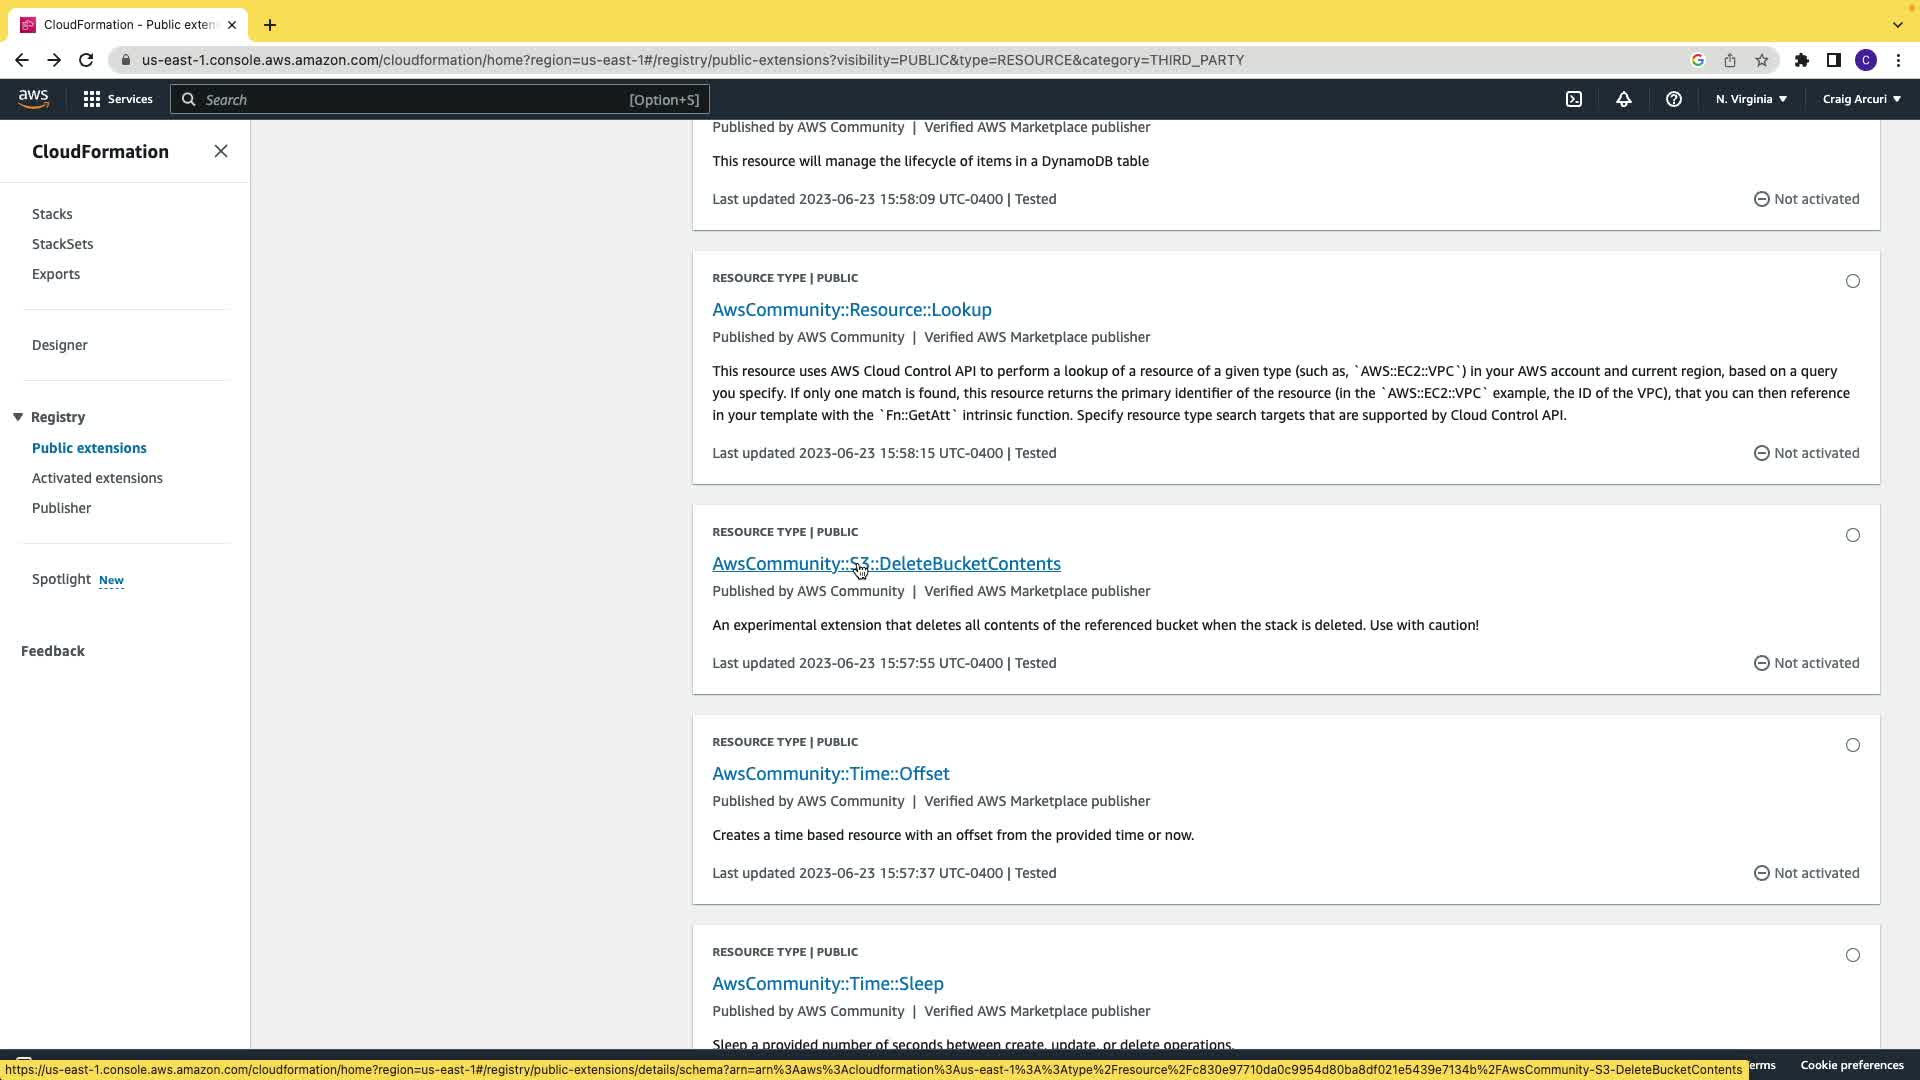Open the AWS help question mark icon

[1673, 99]
